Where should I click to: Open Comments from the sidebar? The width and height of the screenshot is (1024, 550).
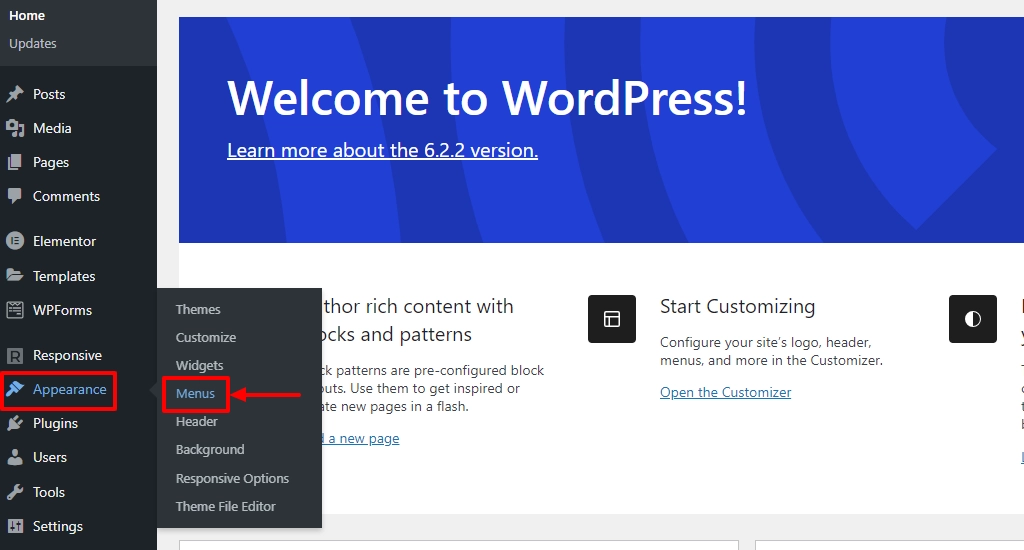click(x=67, y=196)
